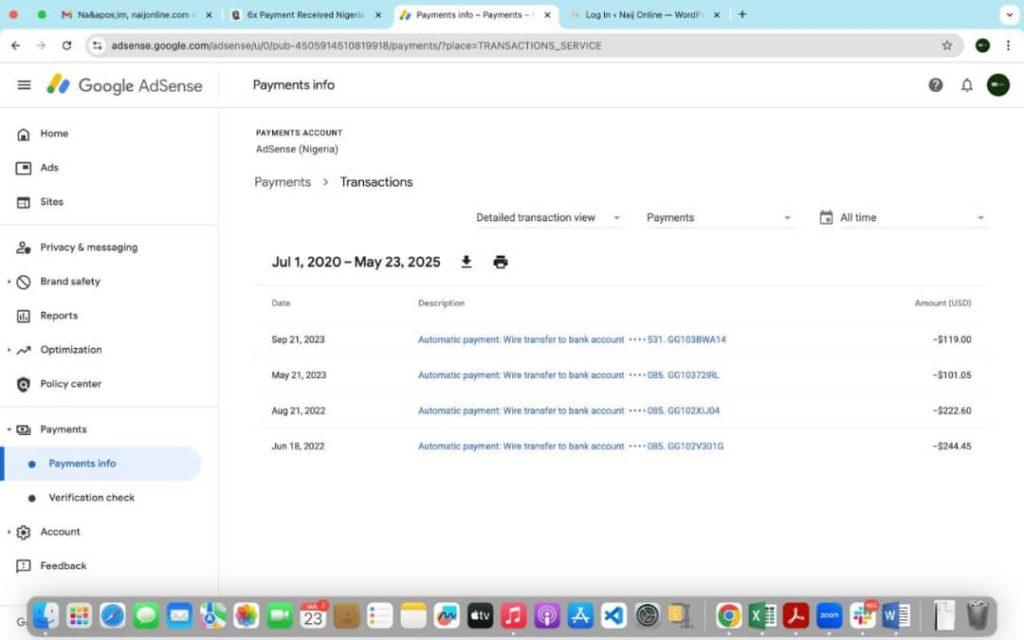Viewport: 1024px width, 640px height.
Task: Open the notifications bell
Action: [x=967, y=85]
